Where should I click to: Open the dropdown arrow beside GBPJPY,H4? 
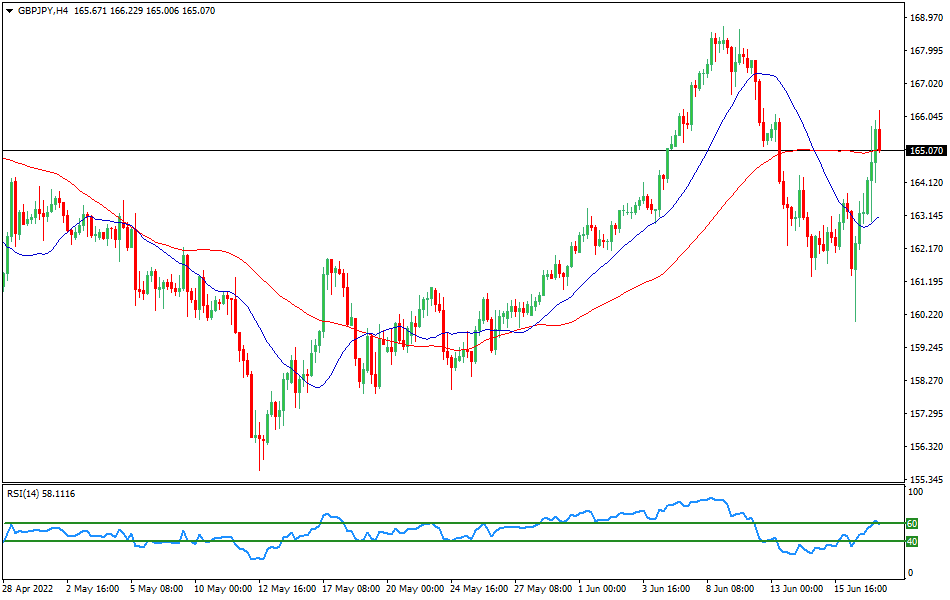click(9, 11)
